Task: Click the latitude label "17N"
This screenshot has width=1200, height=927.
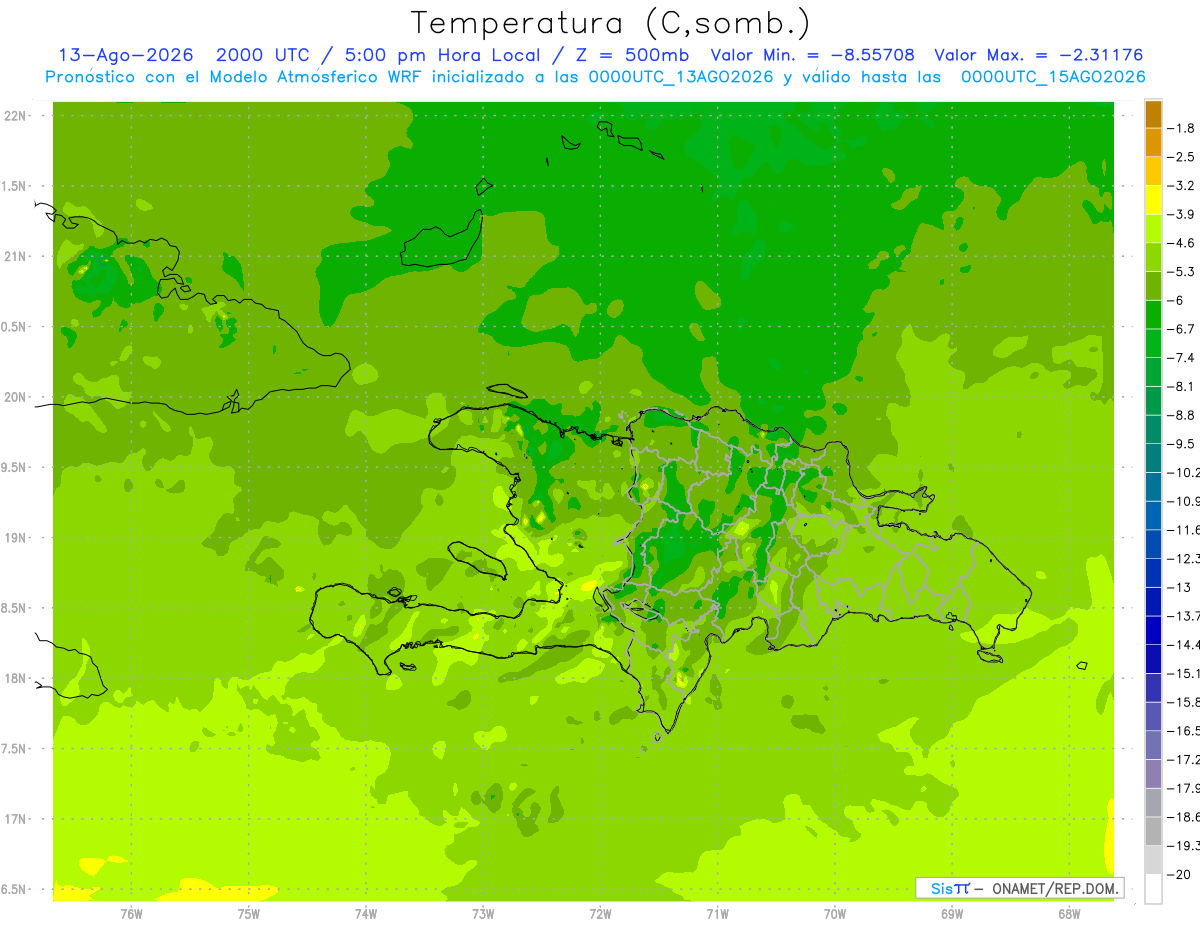Action: pyautogui.click(x=15, y=819)
